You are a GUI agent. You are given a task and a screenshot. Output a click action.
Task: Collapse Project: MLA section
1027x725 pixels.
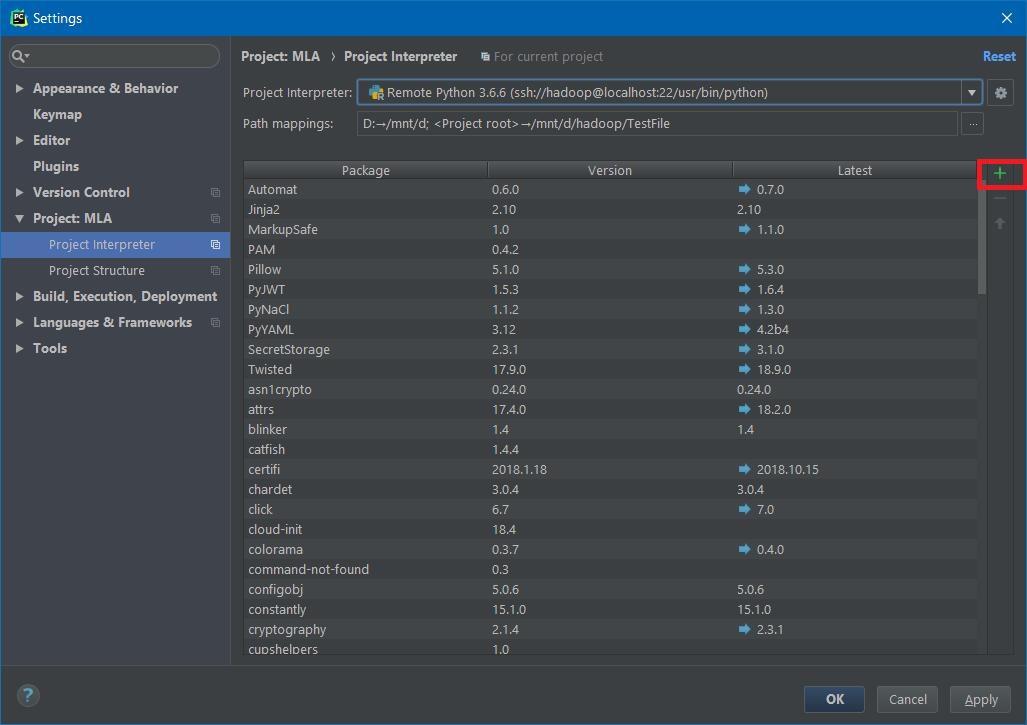click(x=19, y=218)
